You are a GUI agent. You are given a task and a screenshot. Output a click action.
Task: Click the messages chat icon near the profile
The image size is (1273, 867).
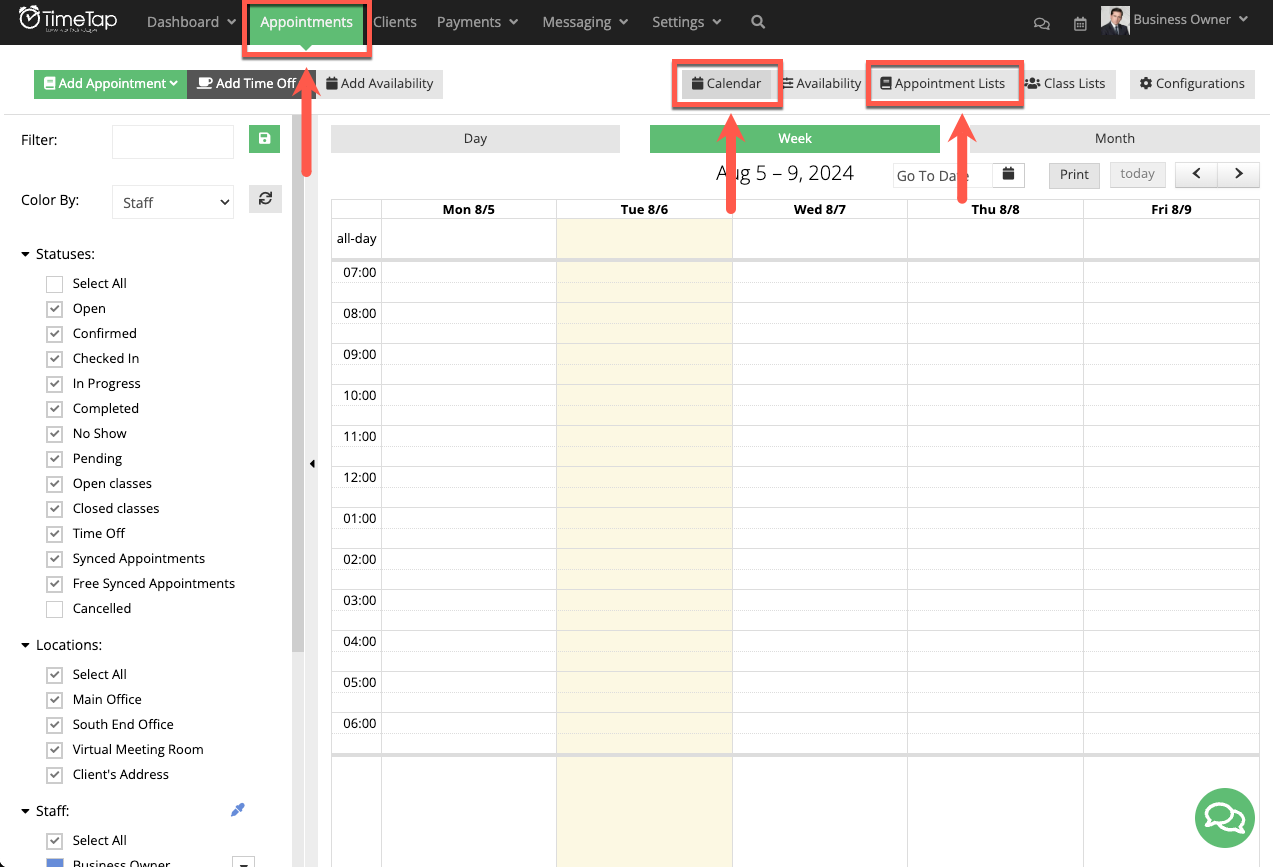[1041, 22]
